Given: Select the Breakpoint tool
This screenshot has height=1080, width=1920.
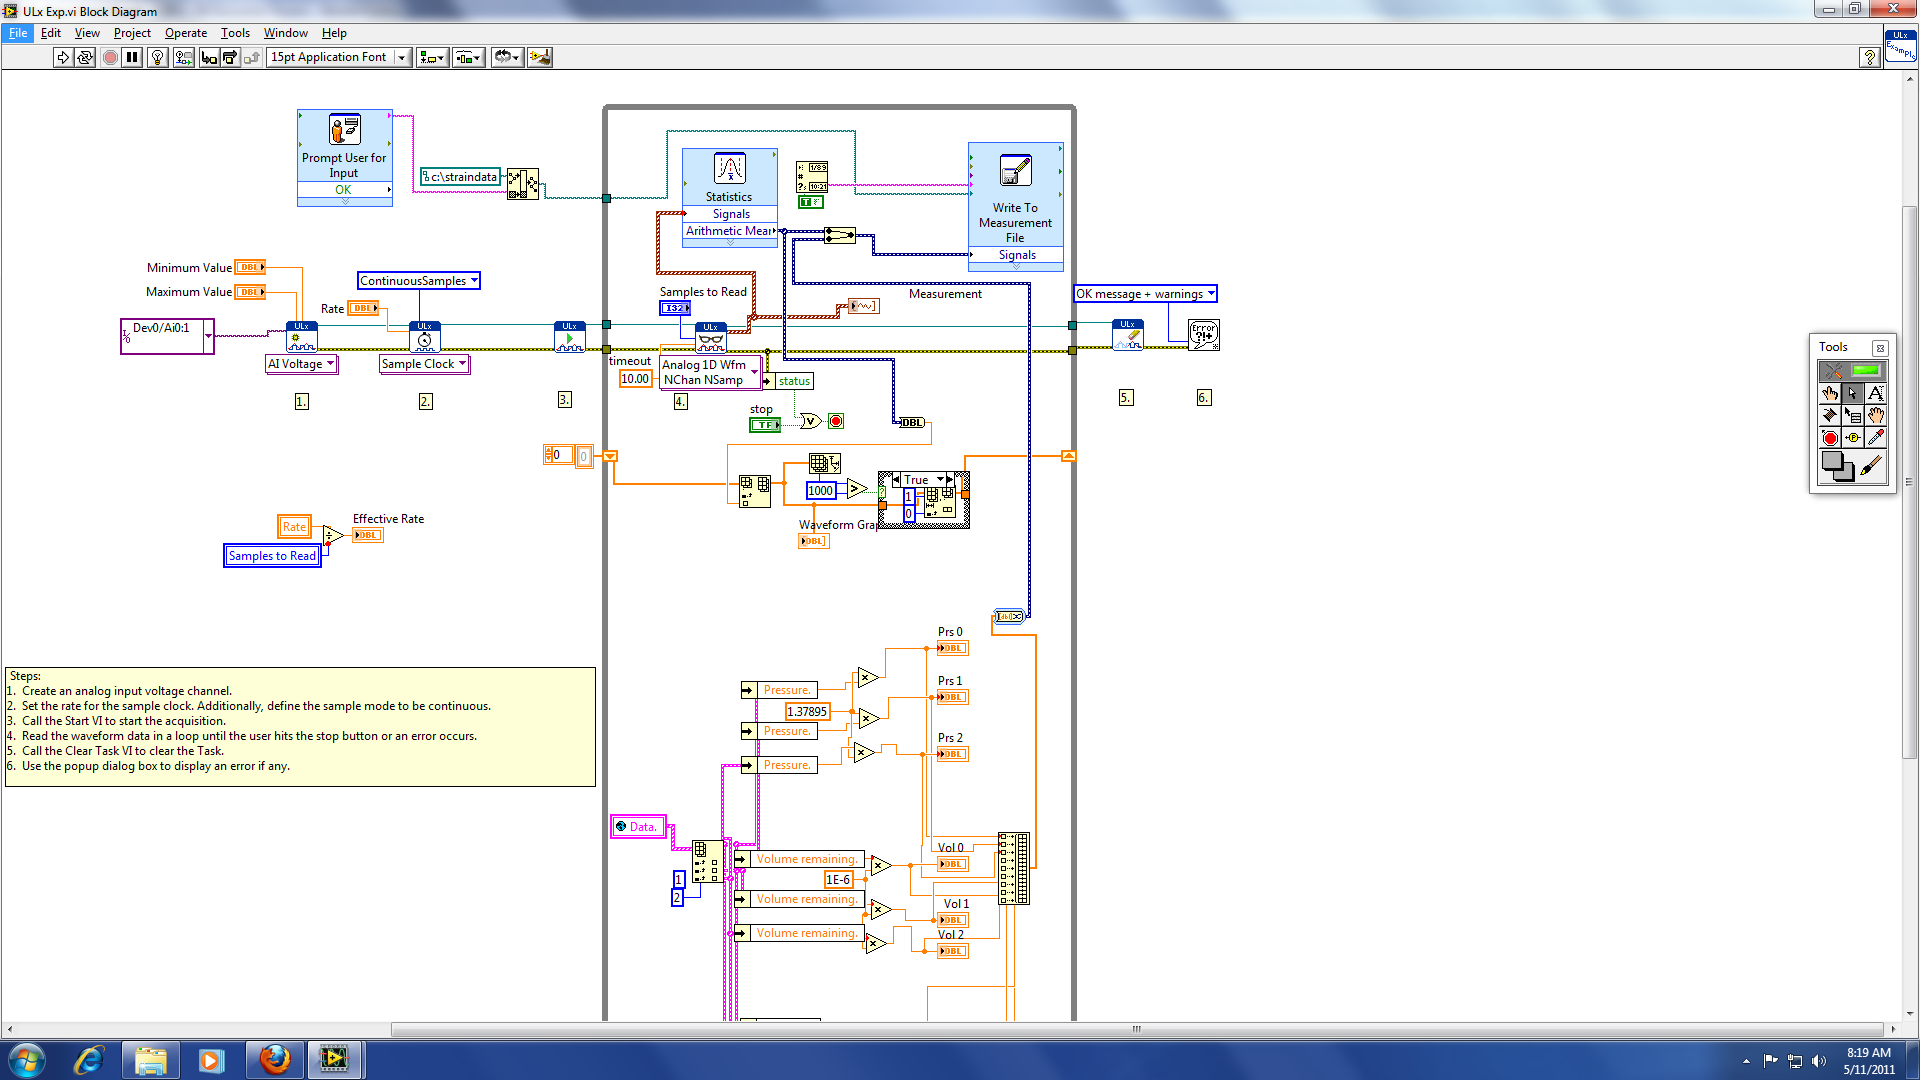Looking at the screenshot, I should [x=1829, y=438].
